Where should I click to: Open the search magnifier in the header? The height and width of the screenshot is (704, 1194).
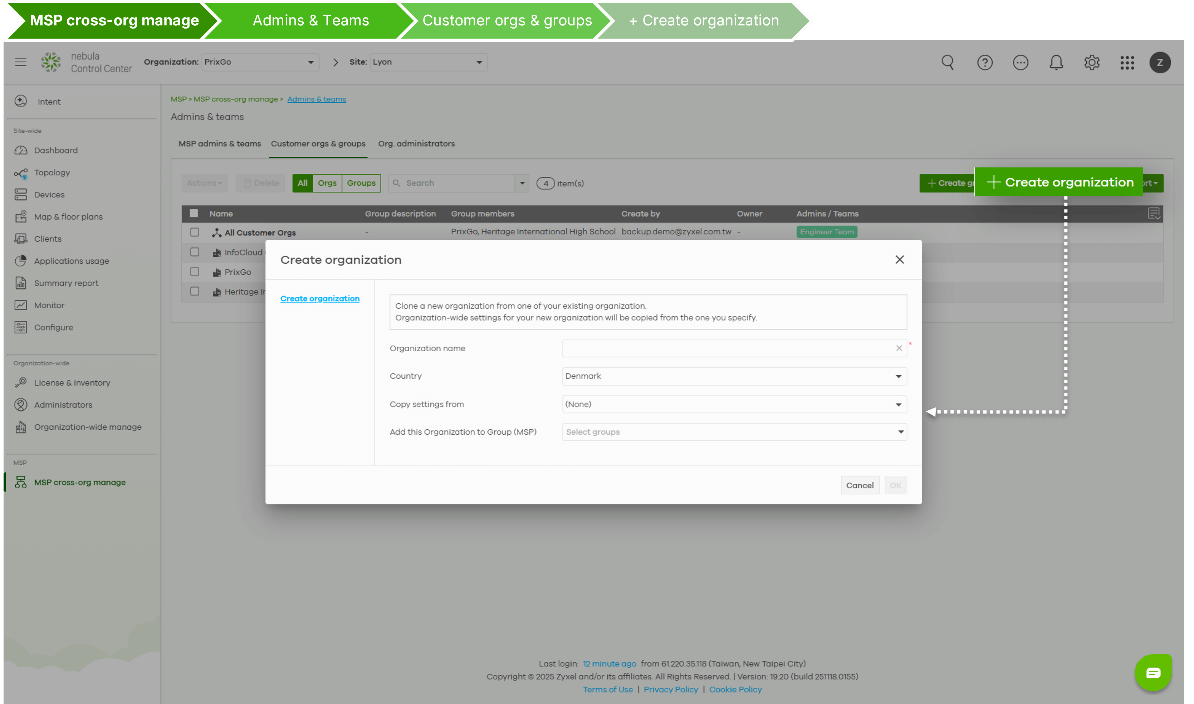click(x=947, y=62)
